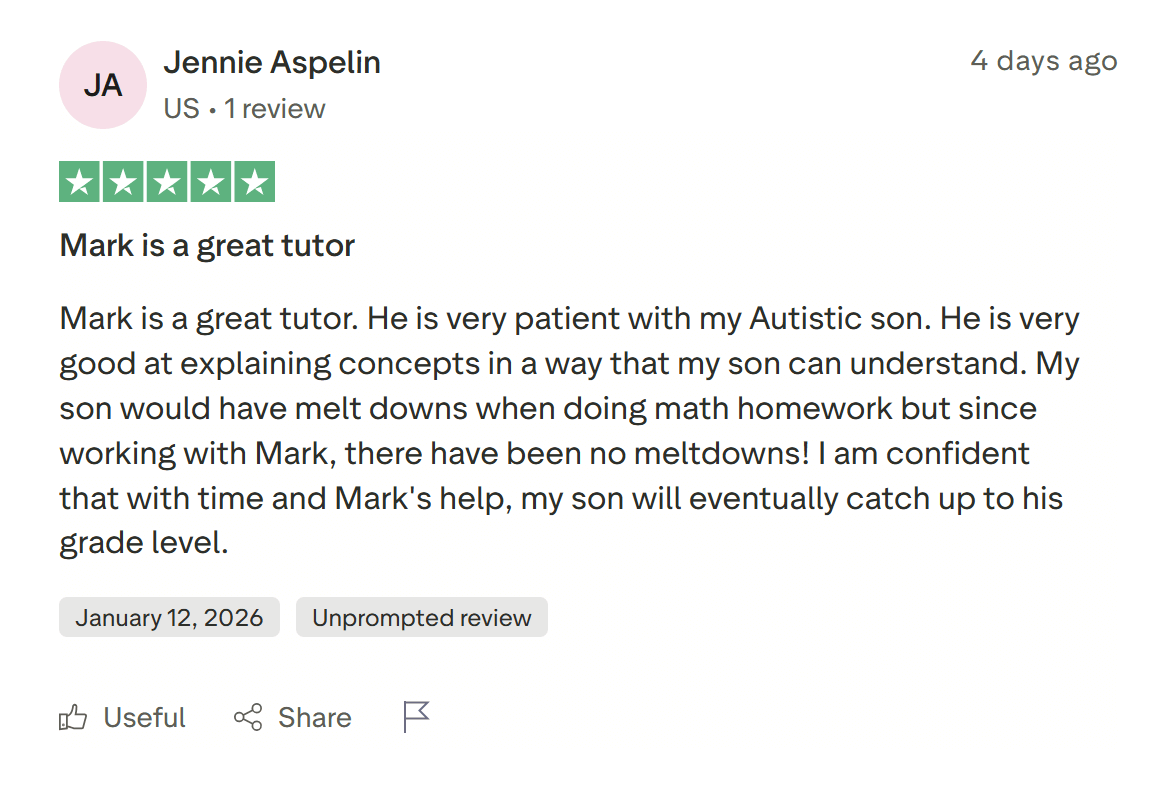This screenshot has width=1173, height=788.
Task: Select the fourth star in the rating
Action: (x=210, y=181)
